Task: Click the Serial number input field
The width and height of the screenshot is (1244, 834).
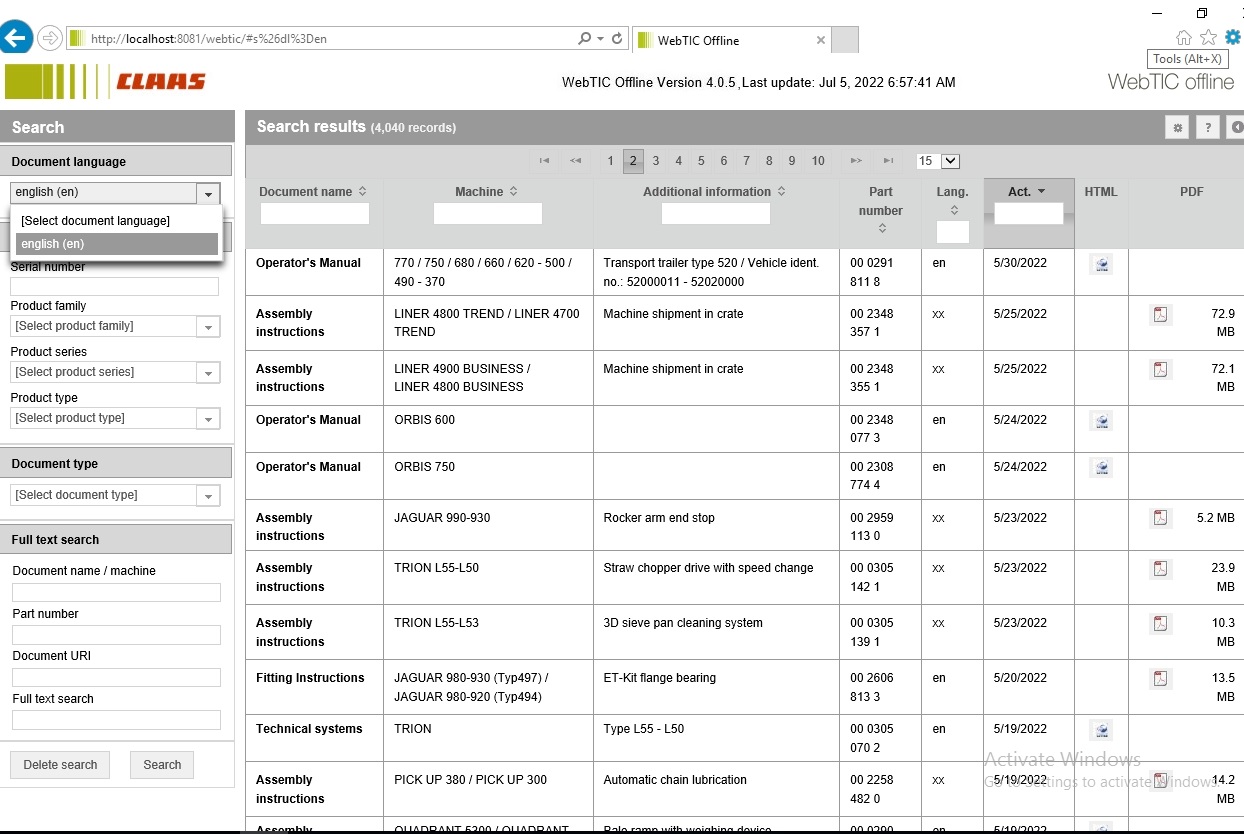Action: pos(114,286)
